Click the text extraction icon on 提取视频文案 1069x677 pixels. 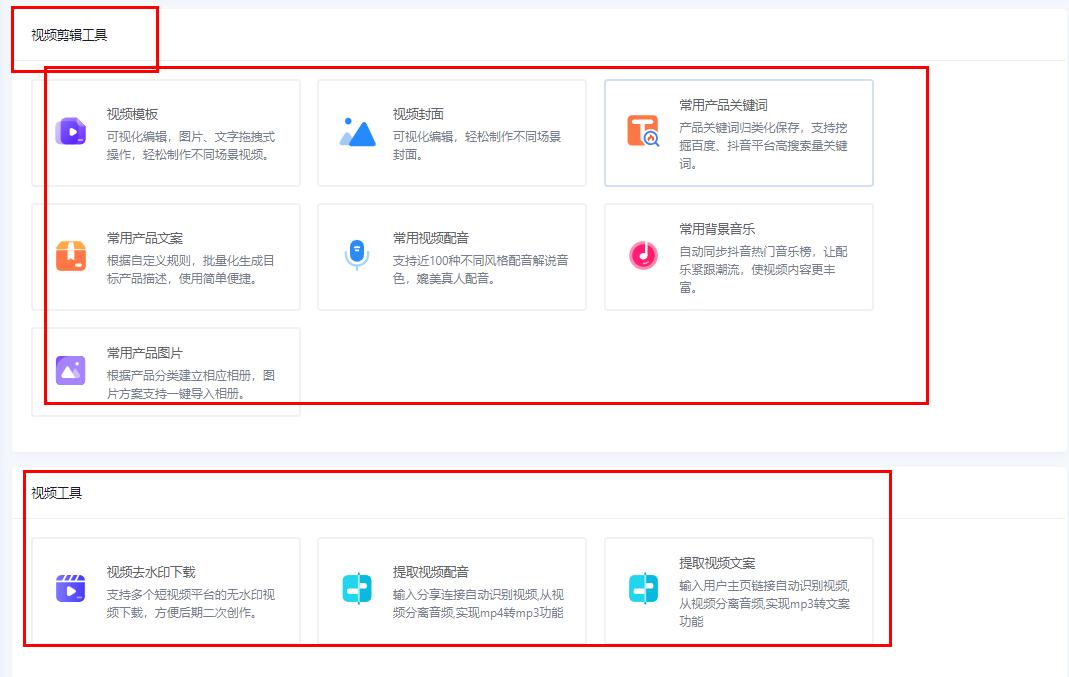point(641,590)
